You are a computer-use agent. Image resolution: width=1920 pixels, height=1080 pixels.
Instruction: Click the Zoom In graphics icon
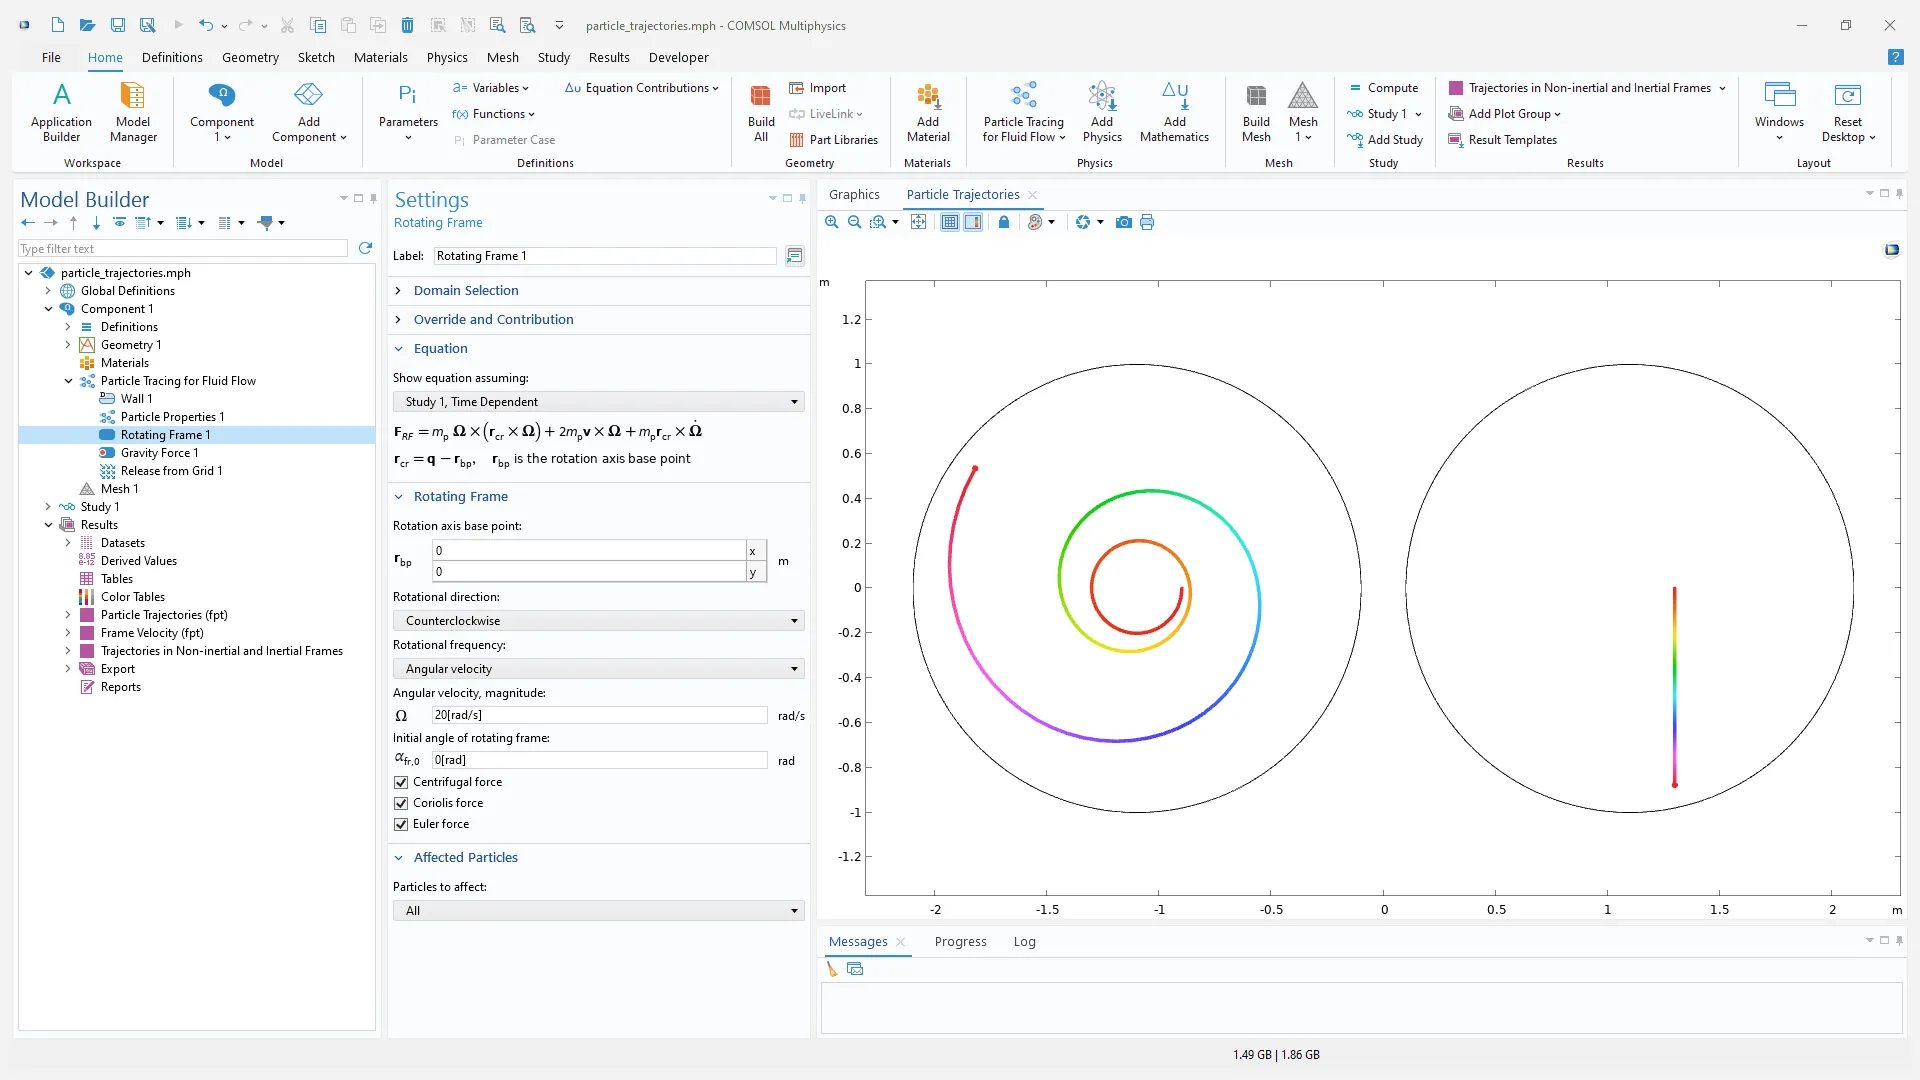coord(831,222)
